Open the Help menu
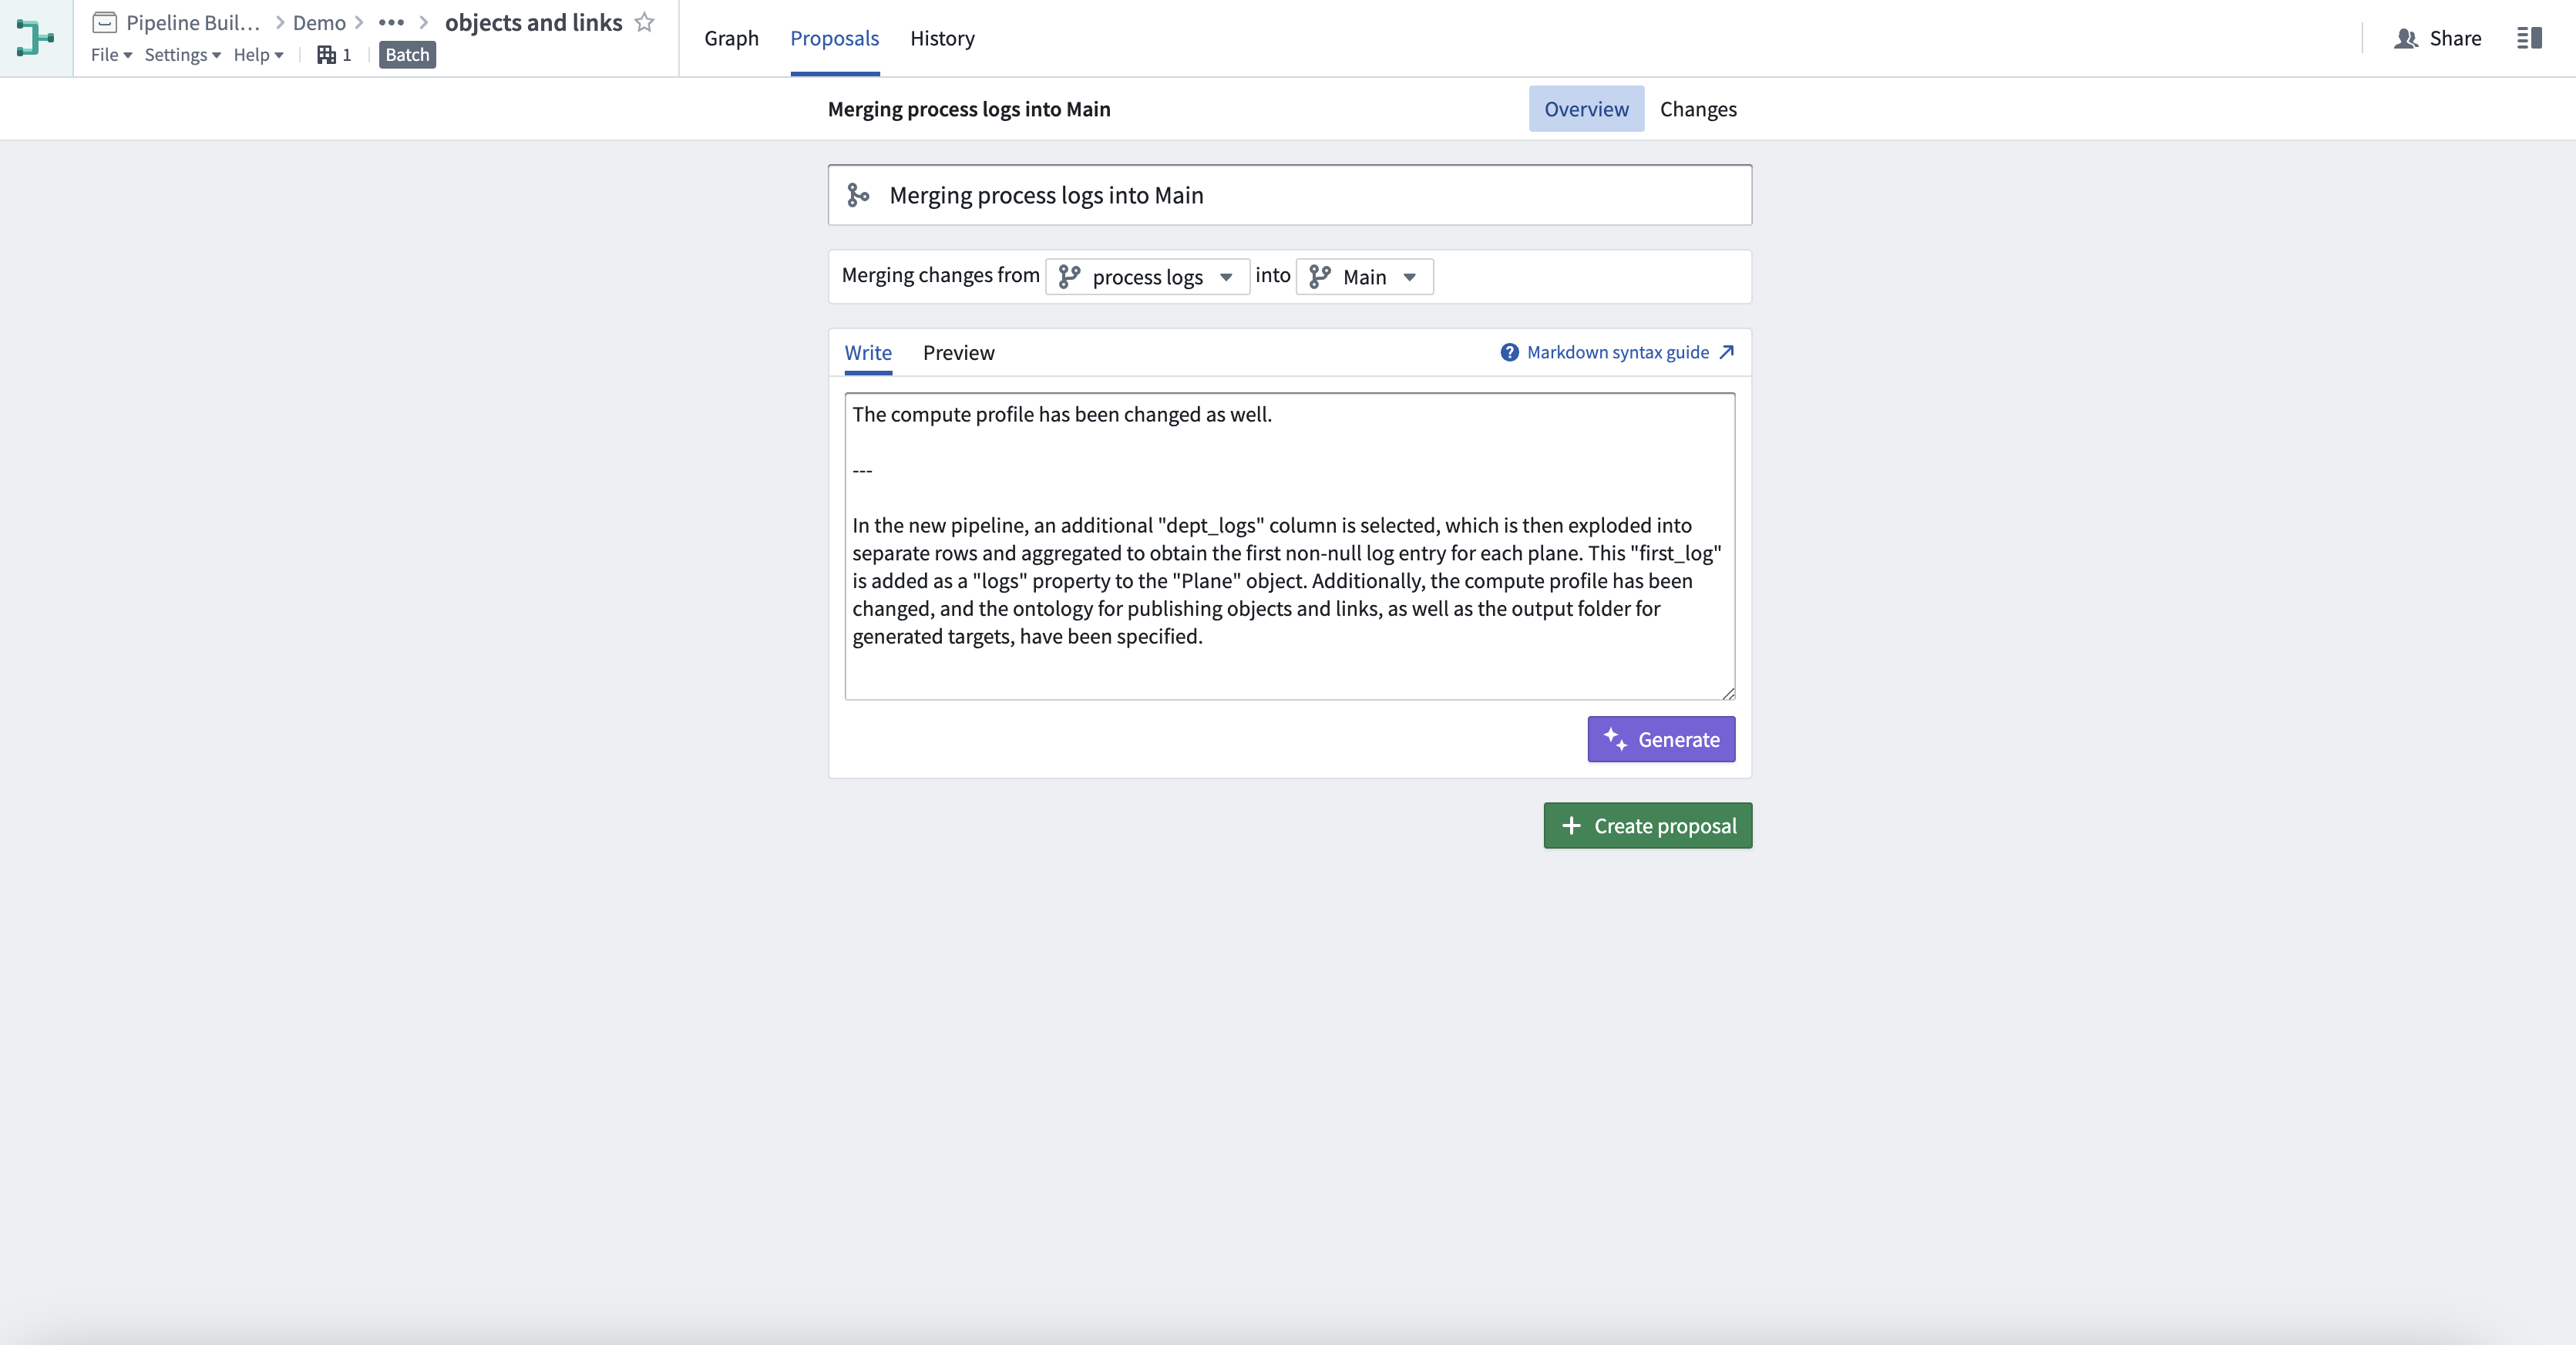This screenshot has height=1345, width=2576. [258, 55]
